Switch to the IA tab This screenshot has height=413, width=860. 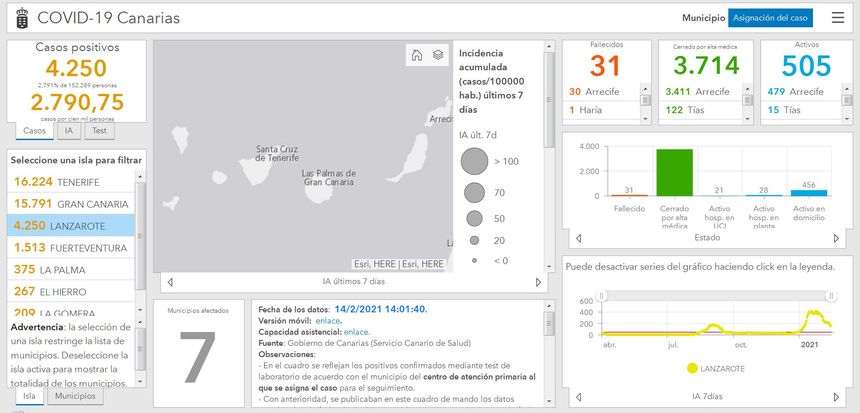point(69,131)
